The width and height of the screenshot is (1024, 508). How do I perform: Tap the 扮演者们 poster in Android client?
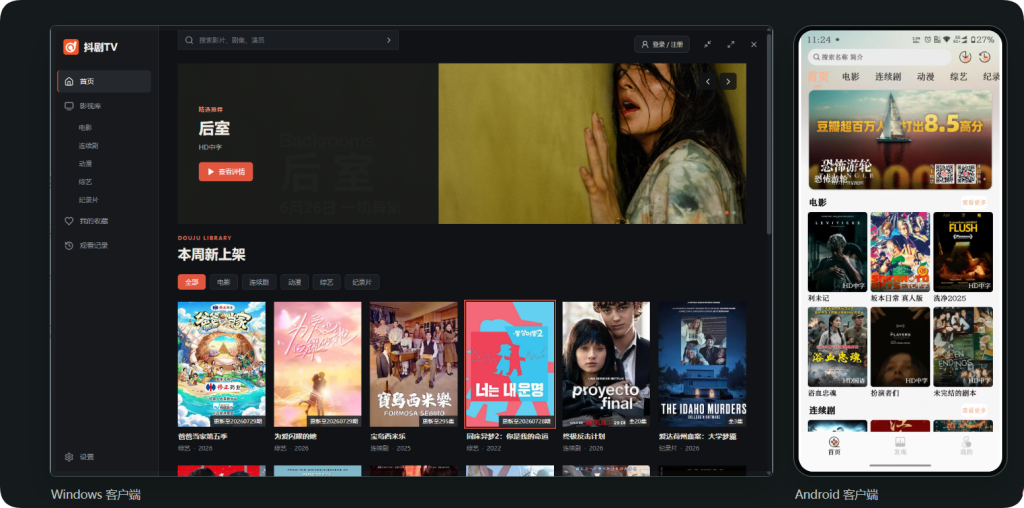click(900, 347)
